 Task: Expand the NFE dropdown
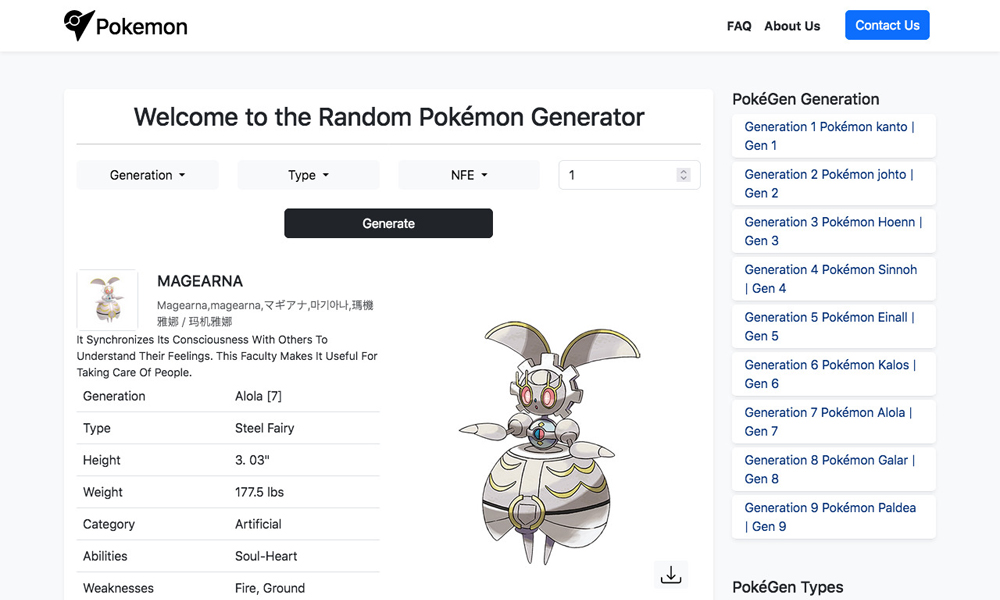click(x=469, y=175)
